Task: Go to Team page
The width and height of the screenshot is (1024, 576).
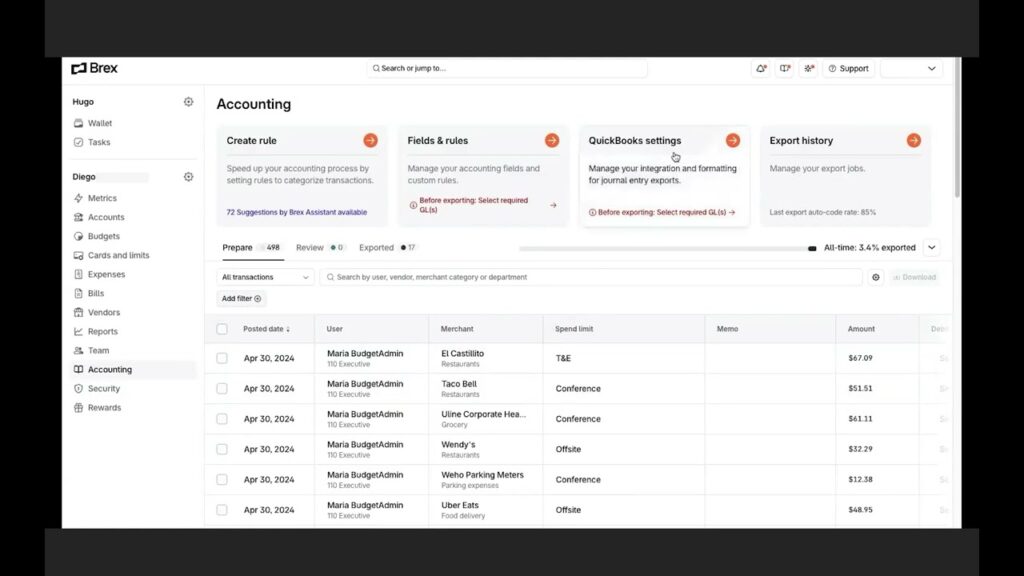Action: pyautogui.click(x=99, y=350)
